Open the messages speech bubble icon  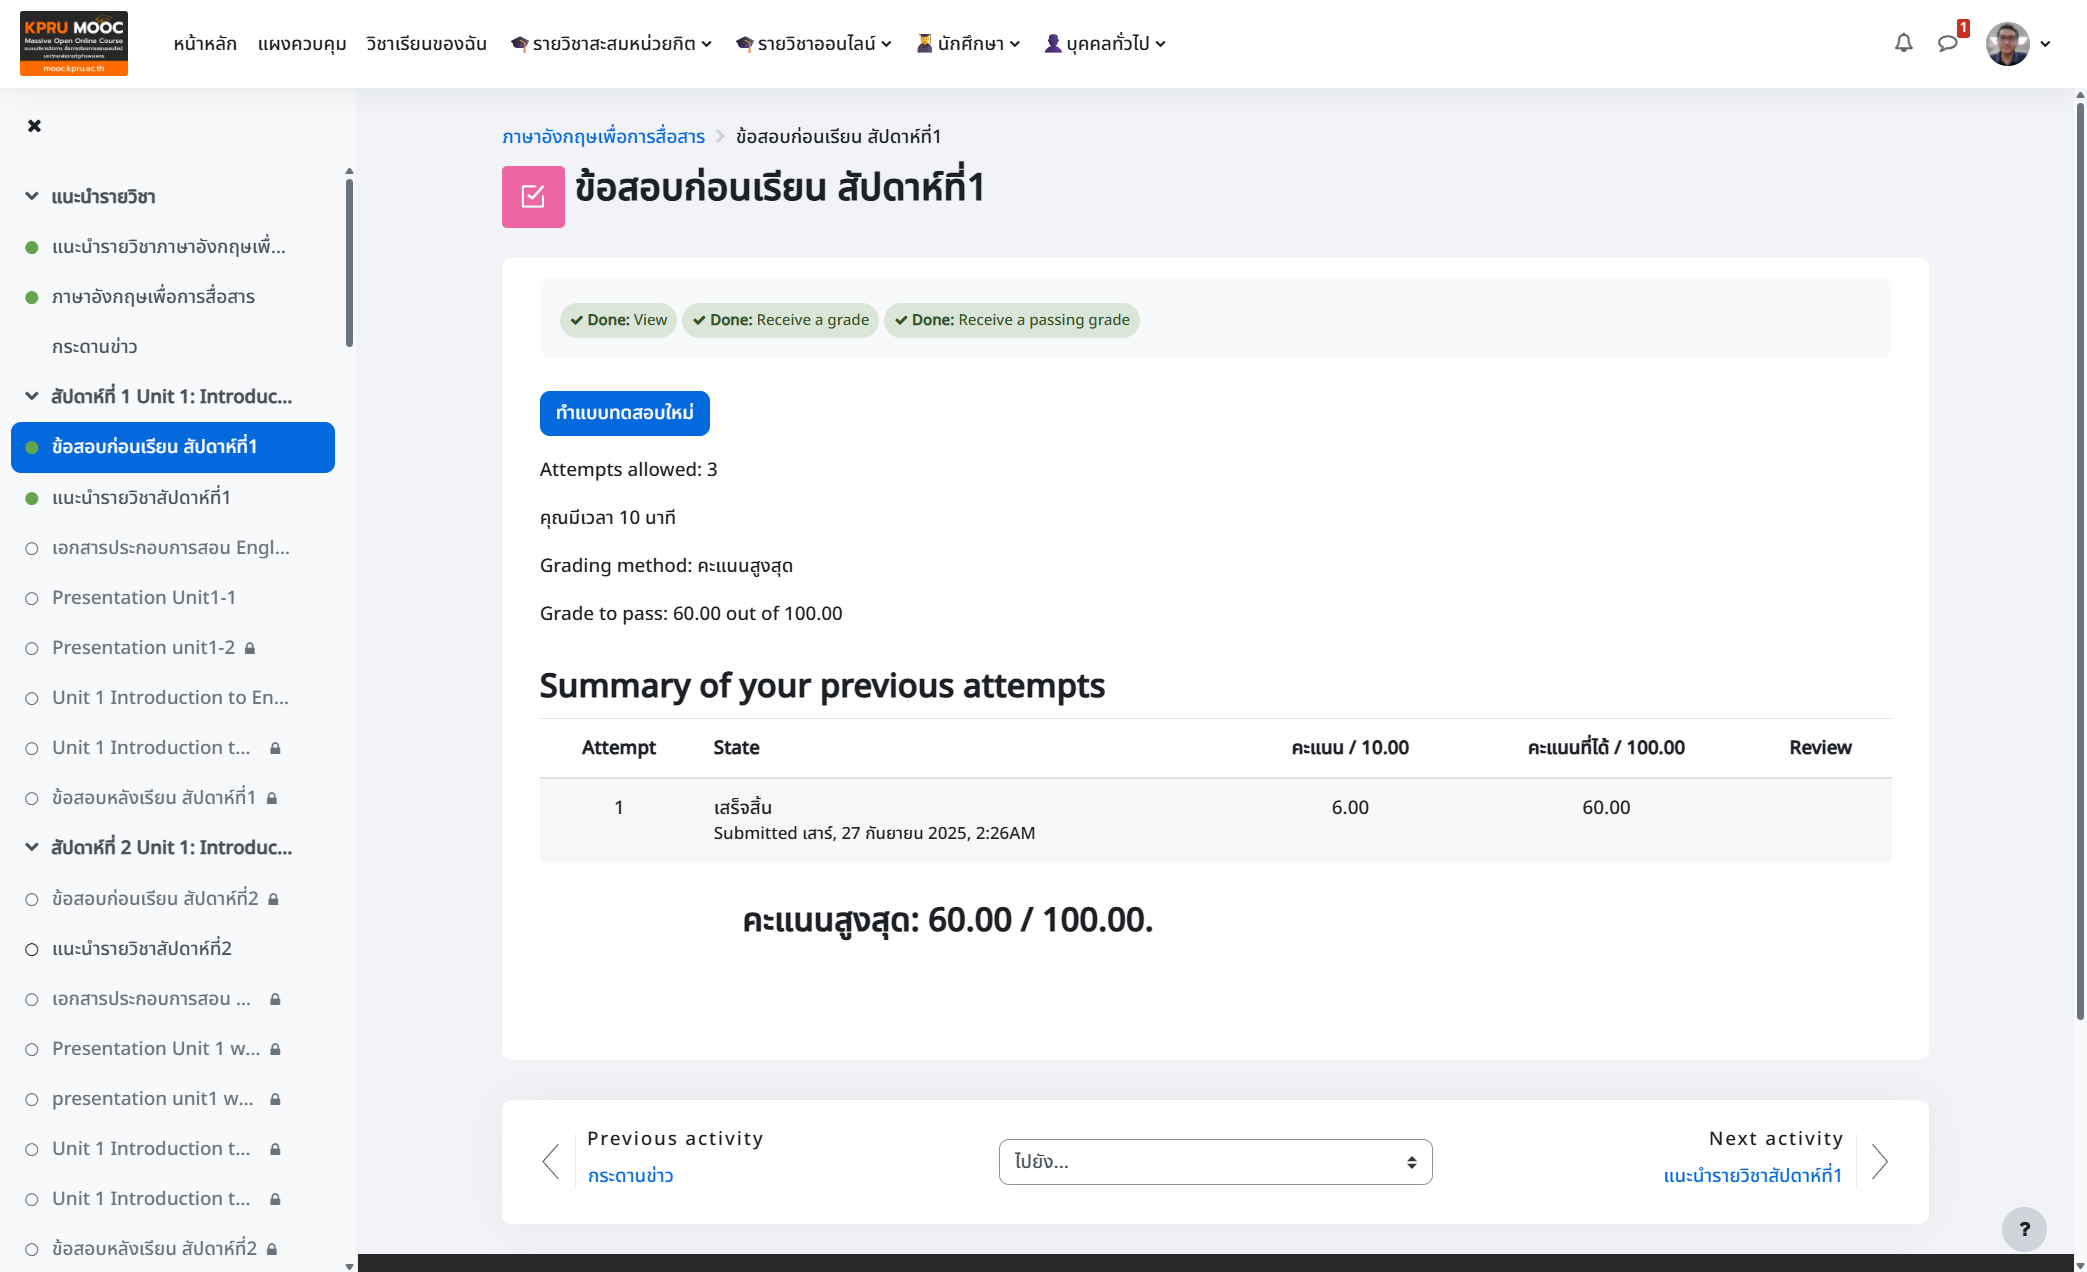1947,43
